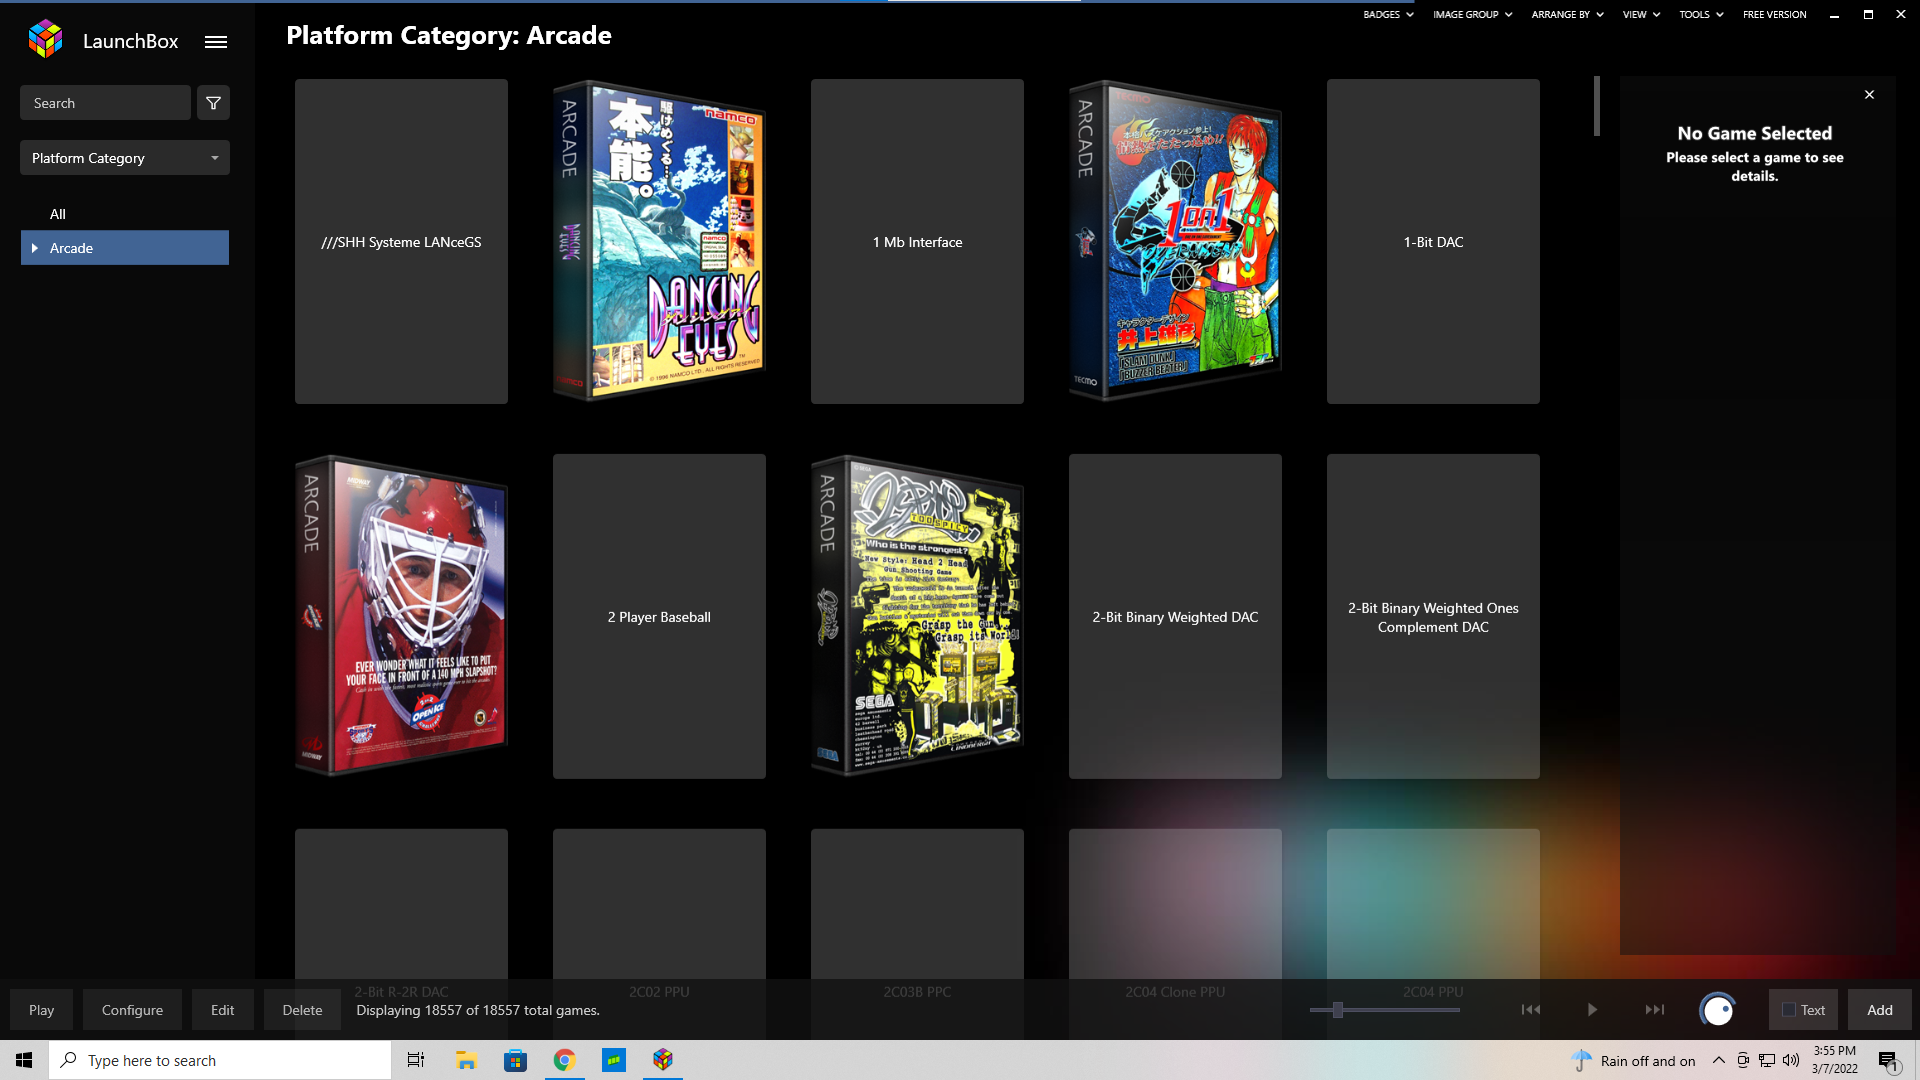Play the background music
The height and width of the screenshot is (1080, 1920).
tap(1592, 1010)
